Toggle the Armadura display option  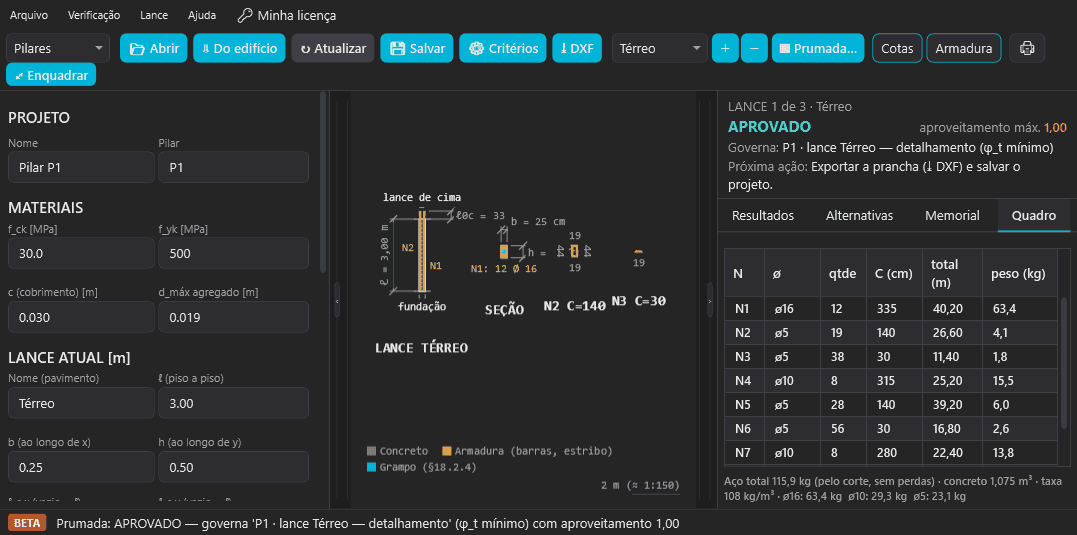click(x=964, y=49)
